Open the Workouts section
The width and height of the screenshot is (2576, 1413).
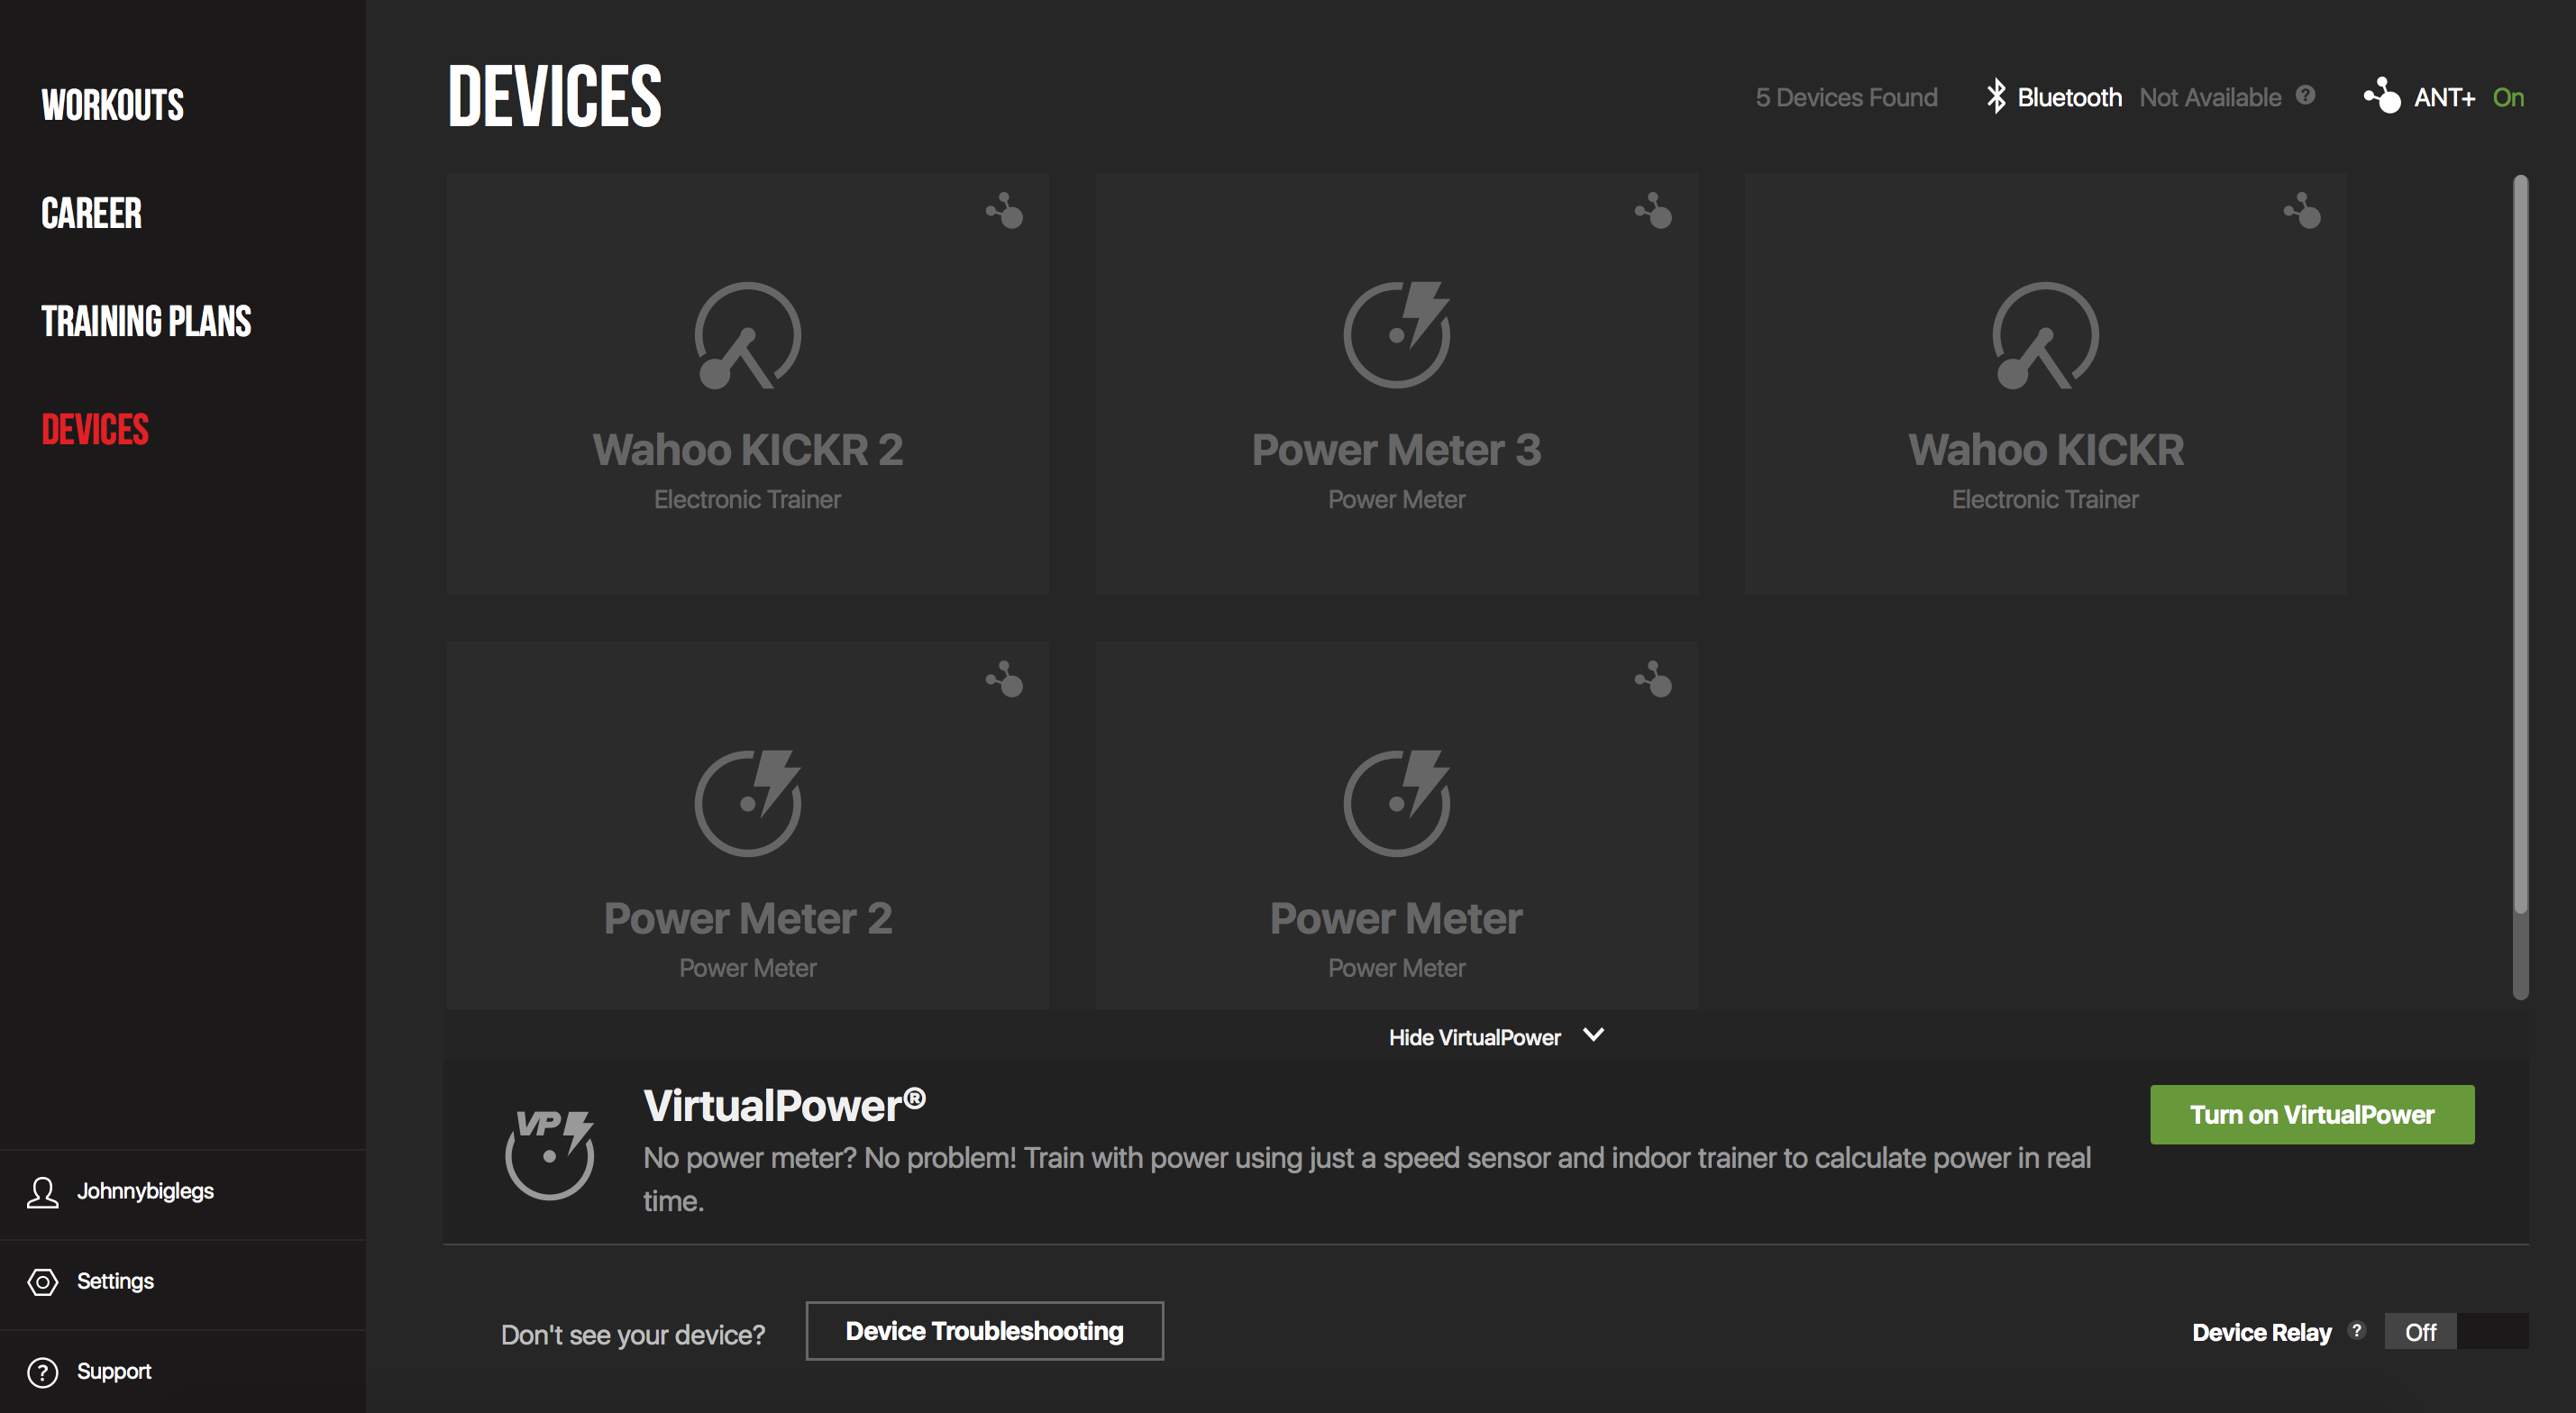pos(113,105)
